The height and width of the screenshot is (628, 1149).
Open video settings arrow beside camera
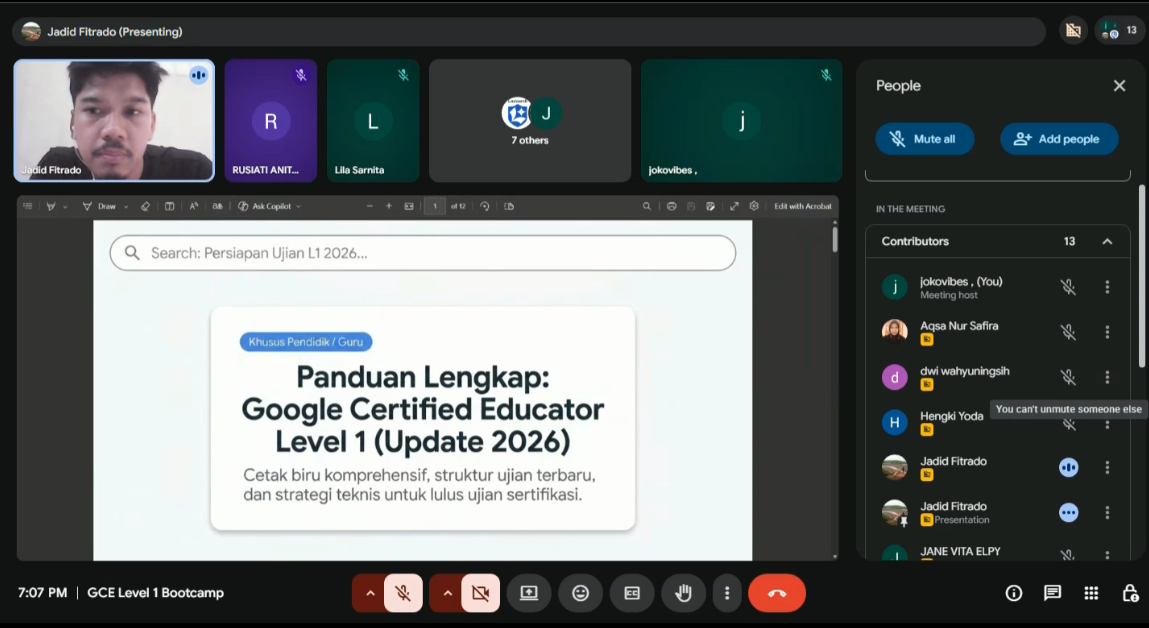pos(447,593)
